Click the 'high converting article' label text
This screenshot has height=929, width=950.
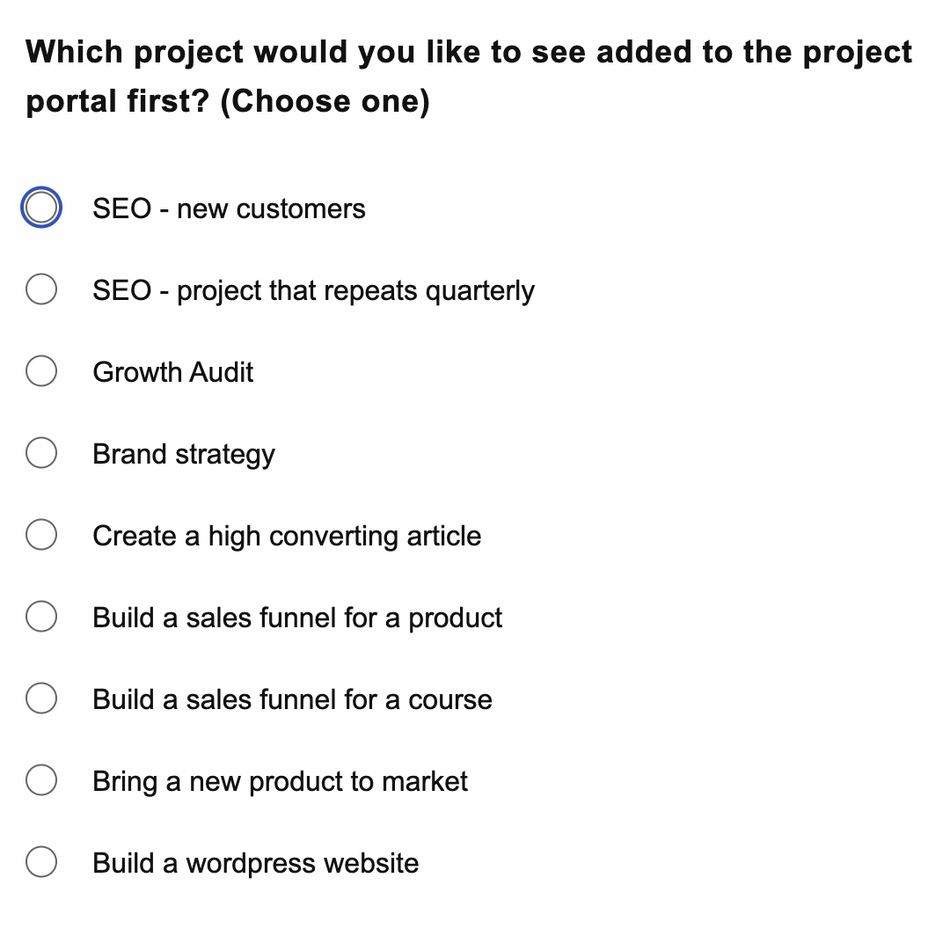pyautogui.click(x=345, y=537)
